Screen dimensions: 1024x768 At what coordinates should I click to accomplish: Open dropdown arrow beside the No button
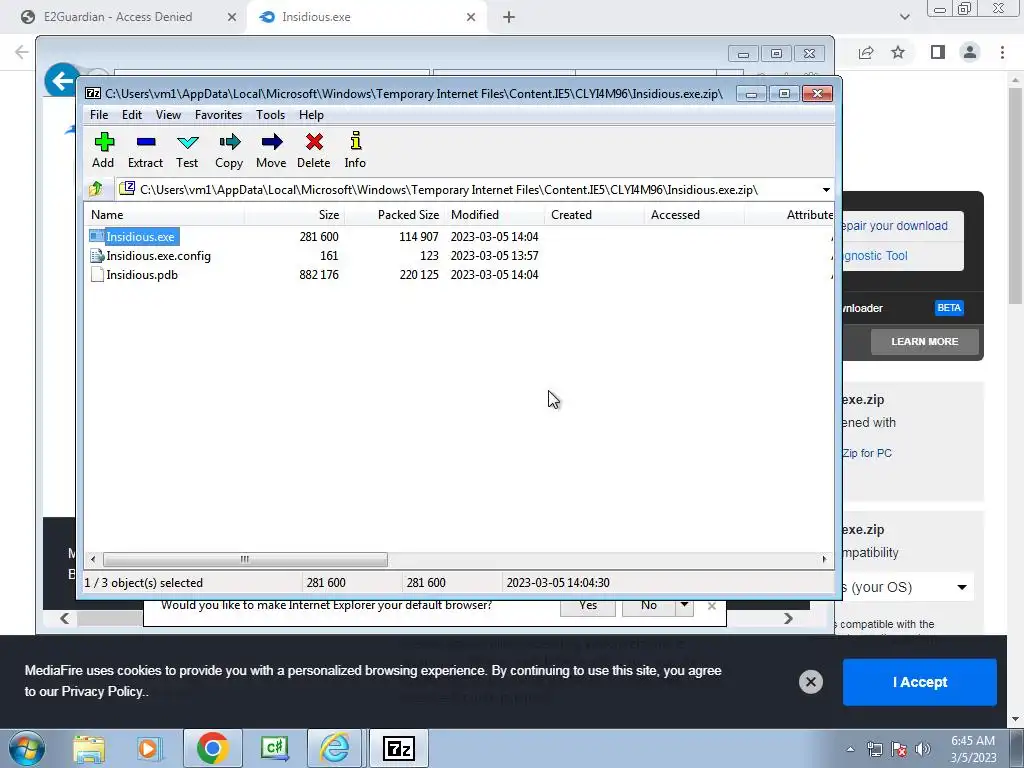click(684, 606)
